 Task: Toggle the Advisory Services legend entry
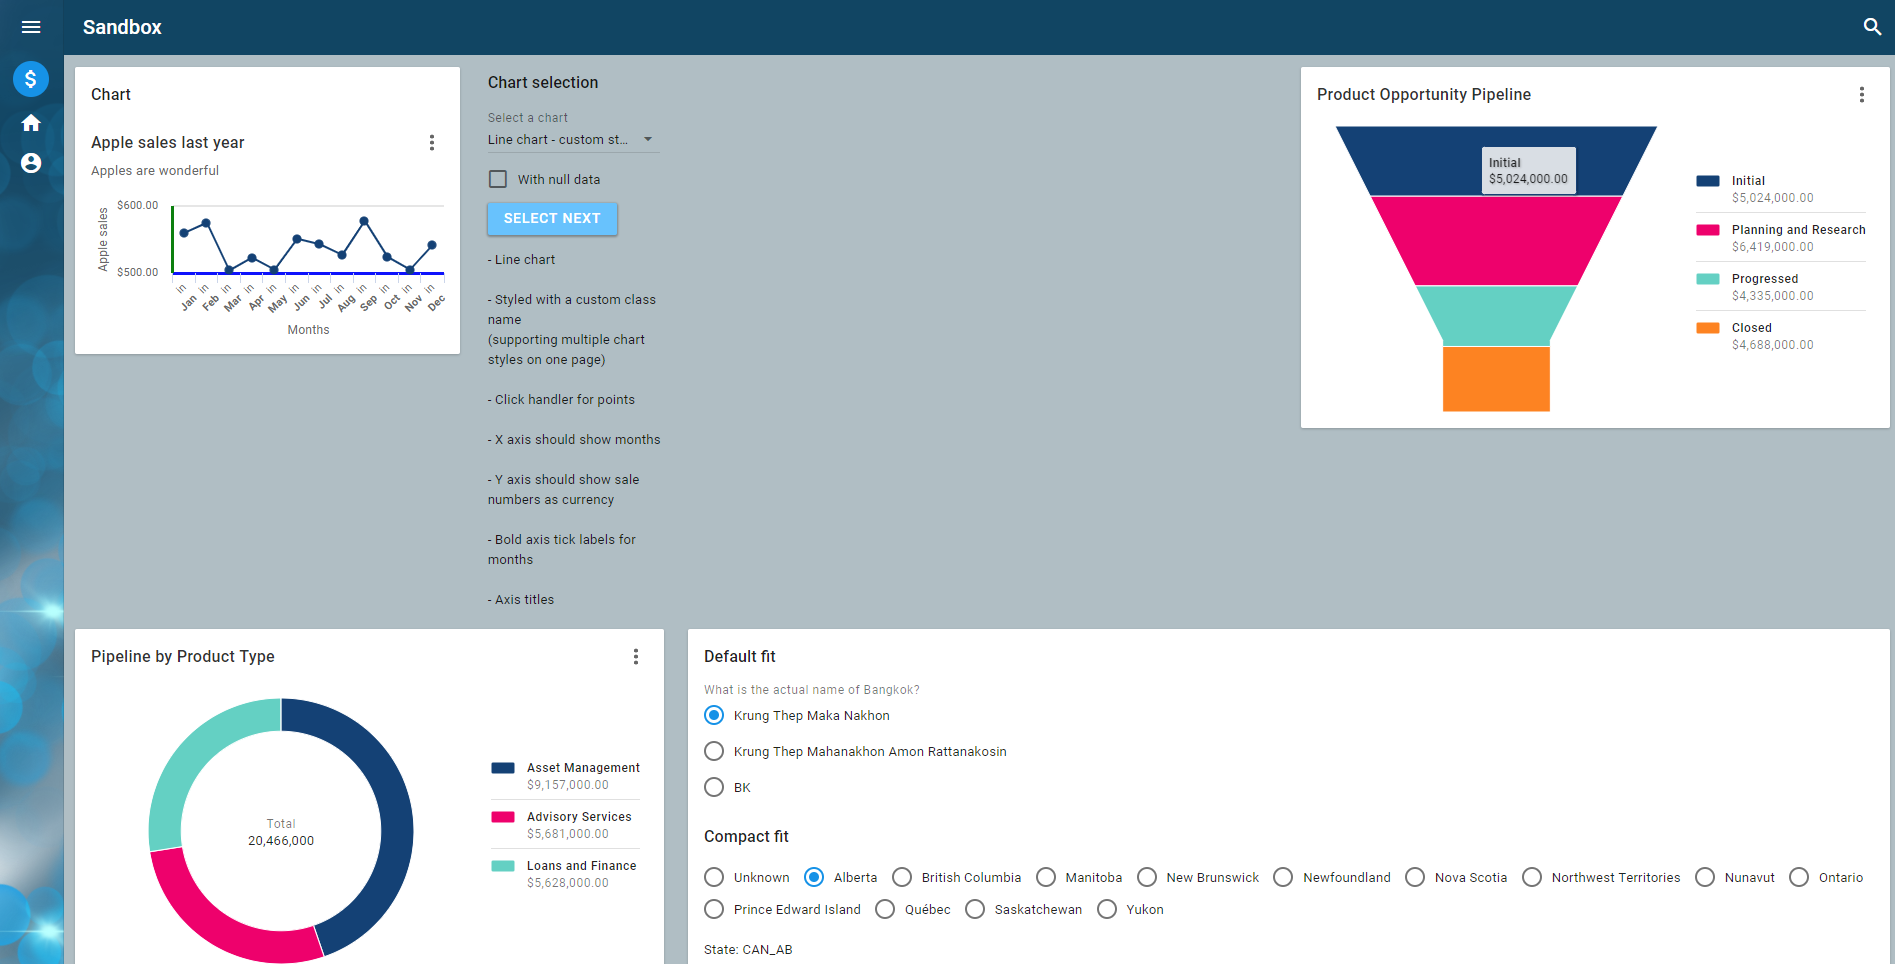pyautogui.click(x=578, y=817)
